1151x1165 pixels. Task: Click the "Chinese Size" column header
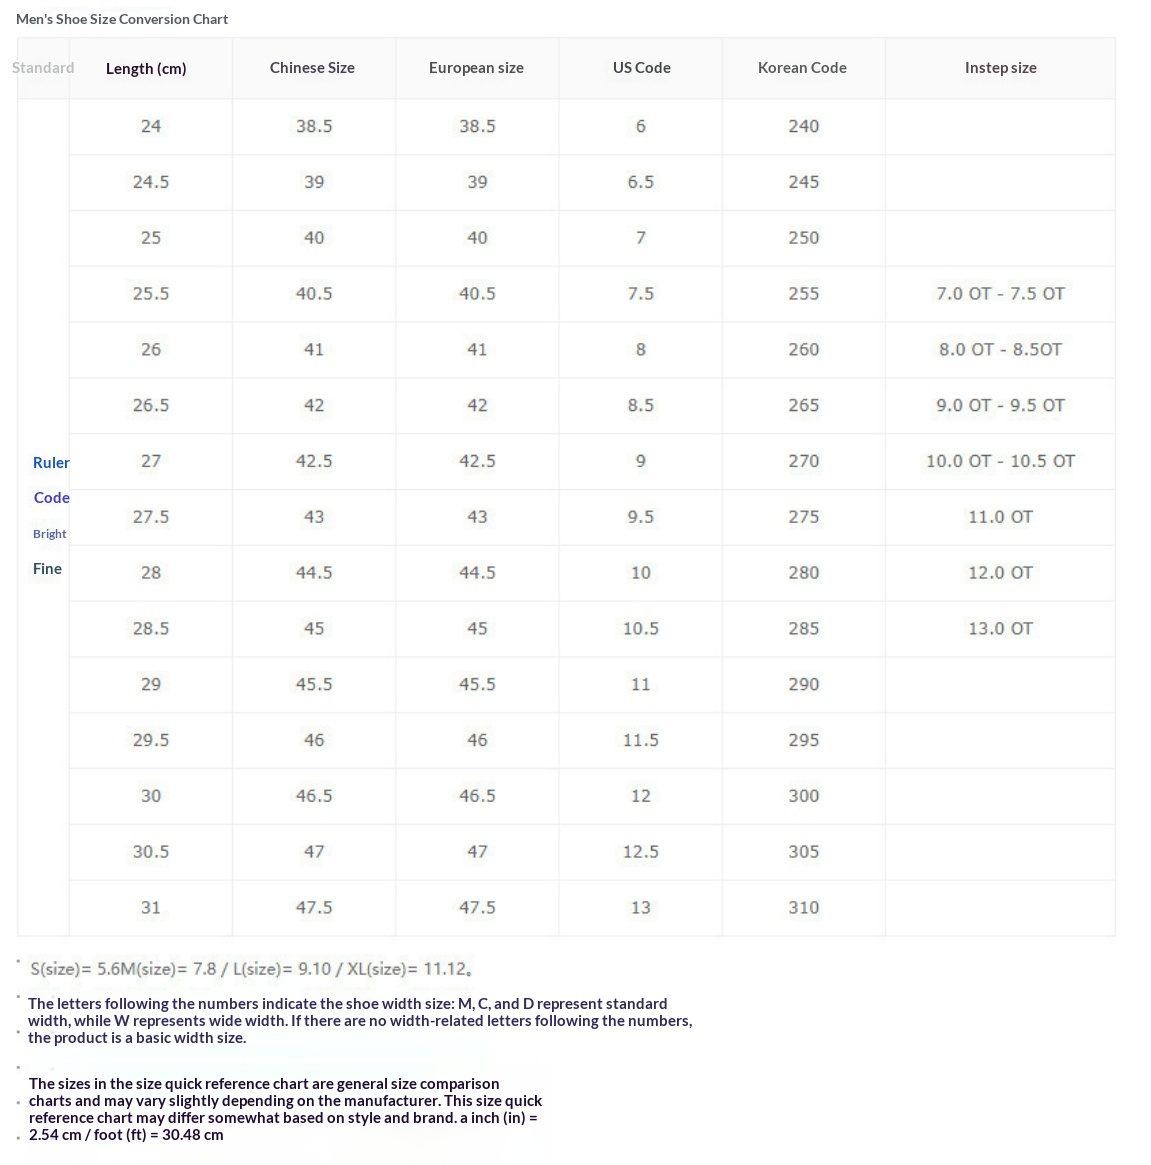pyautogui.click(x=312, y=68)
